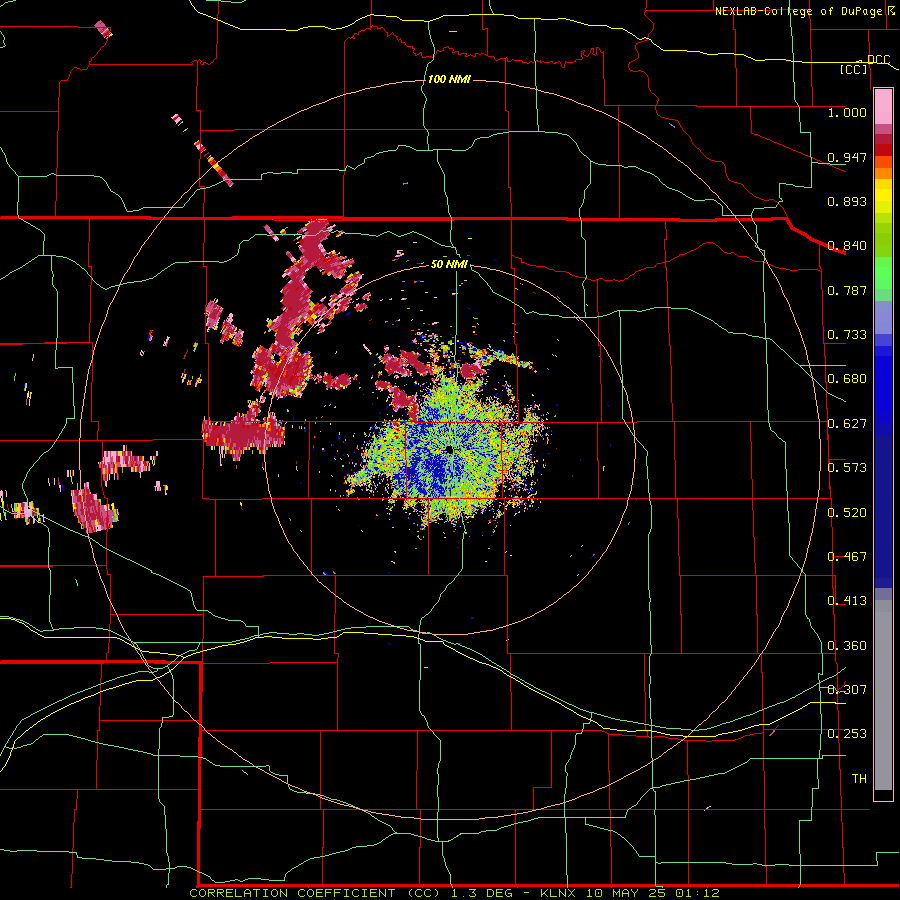900x900 pixels.
Task: Click the 0.307 scale value
Action: (847, 690)
